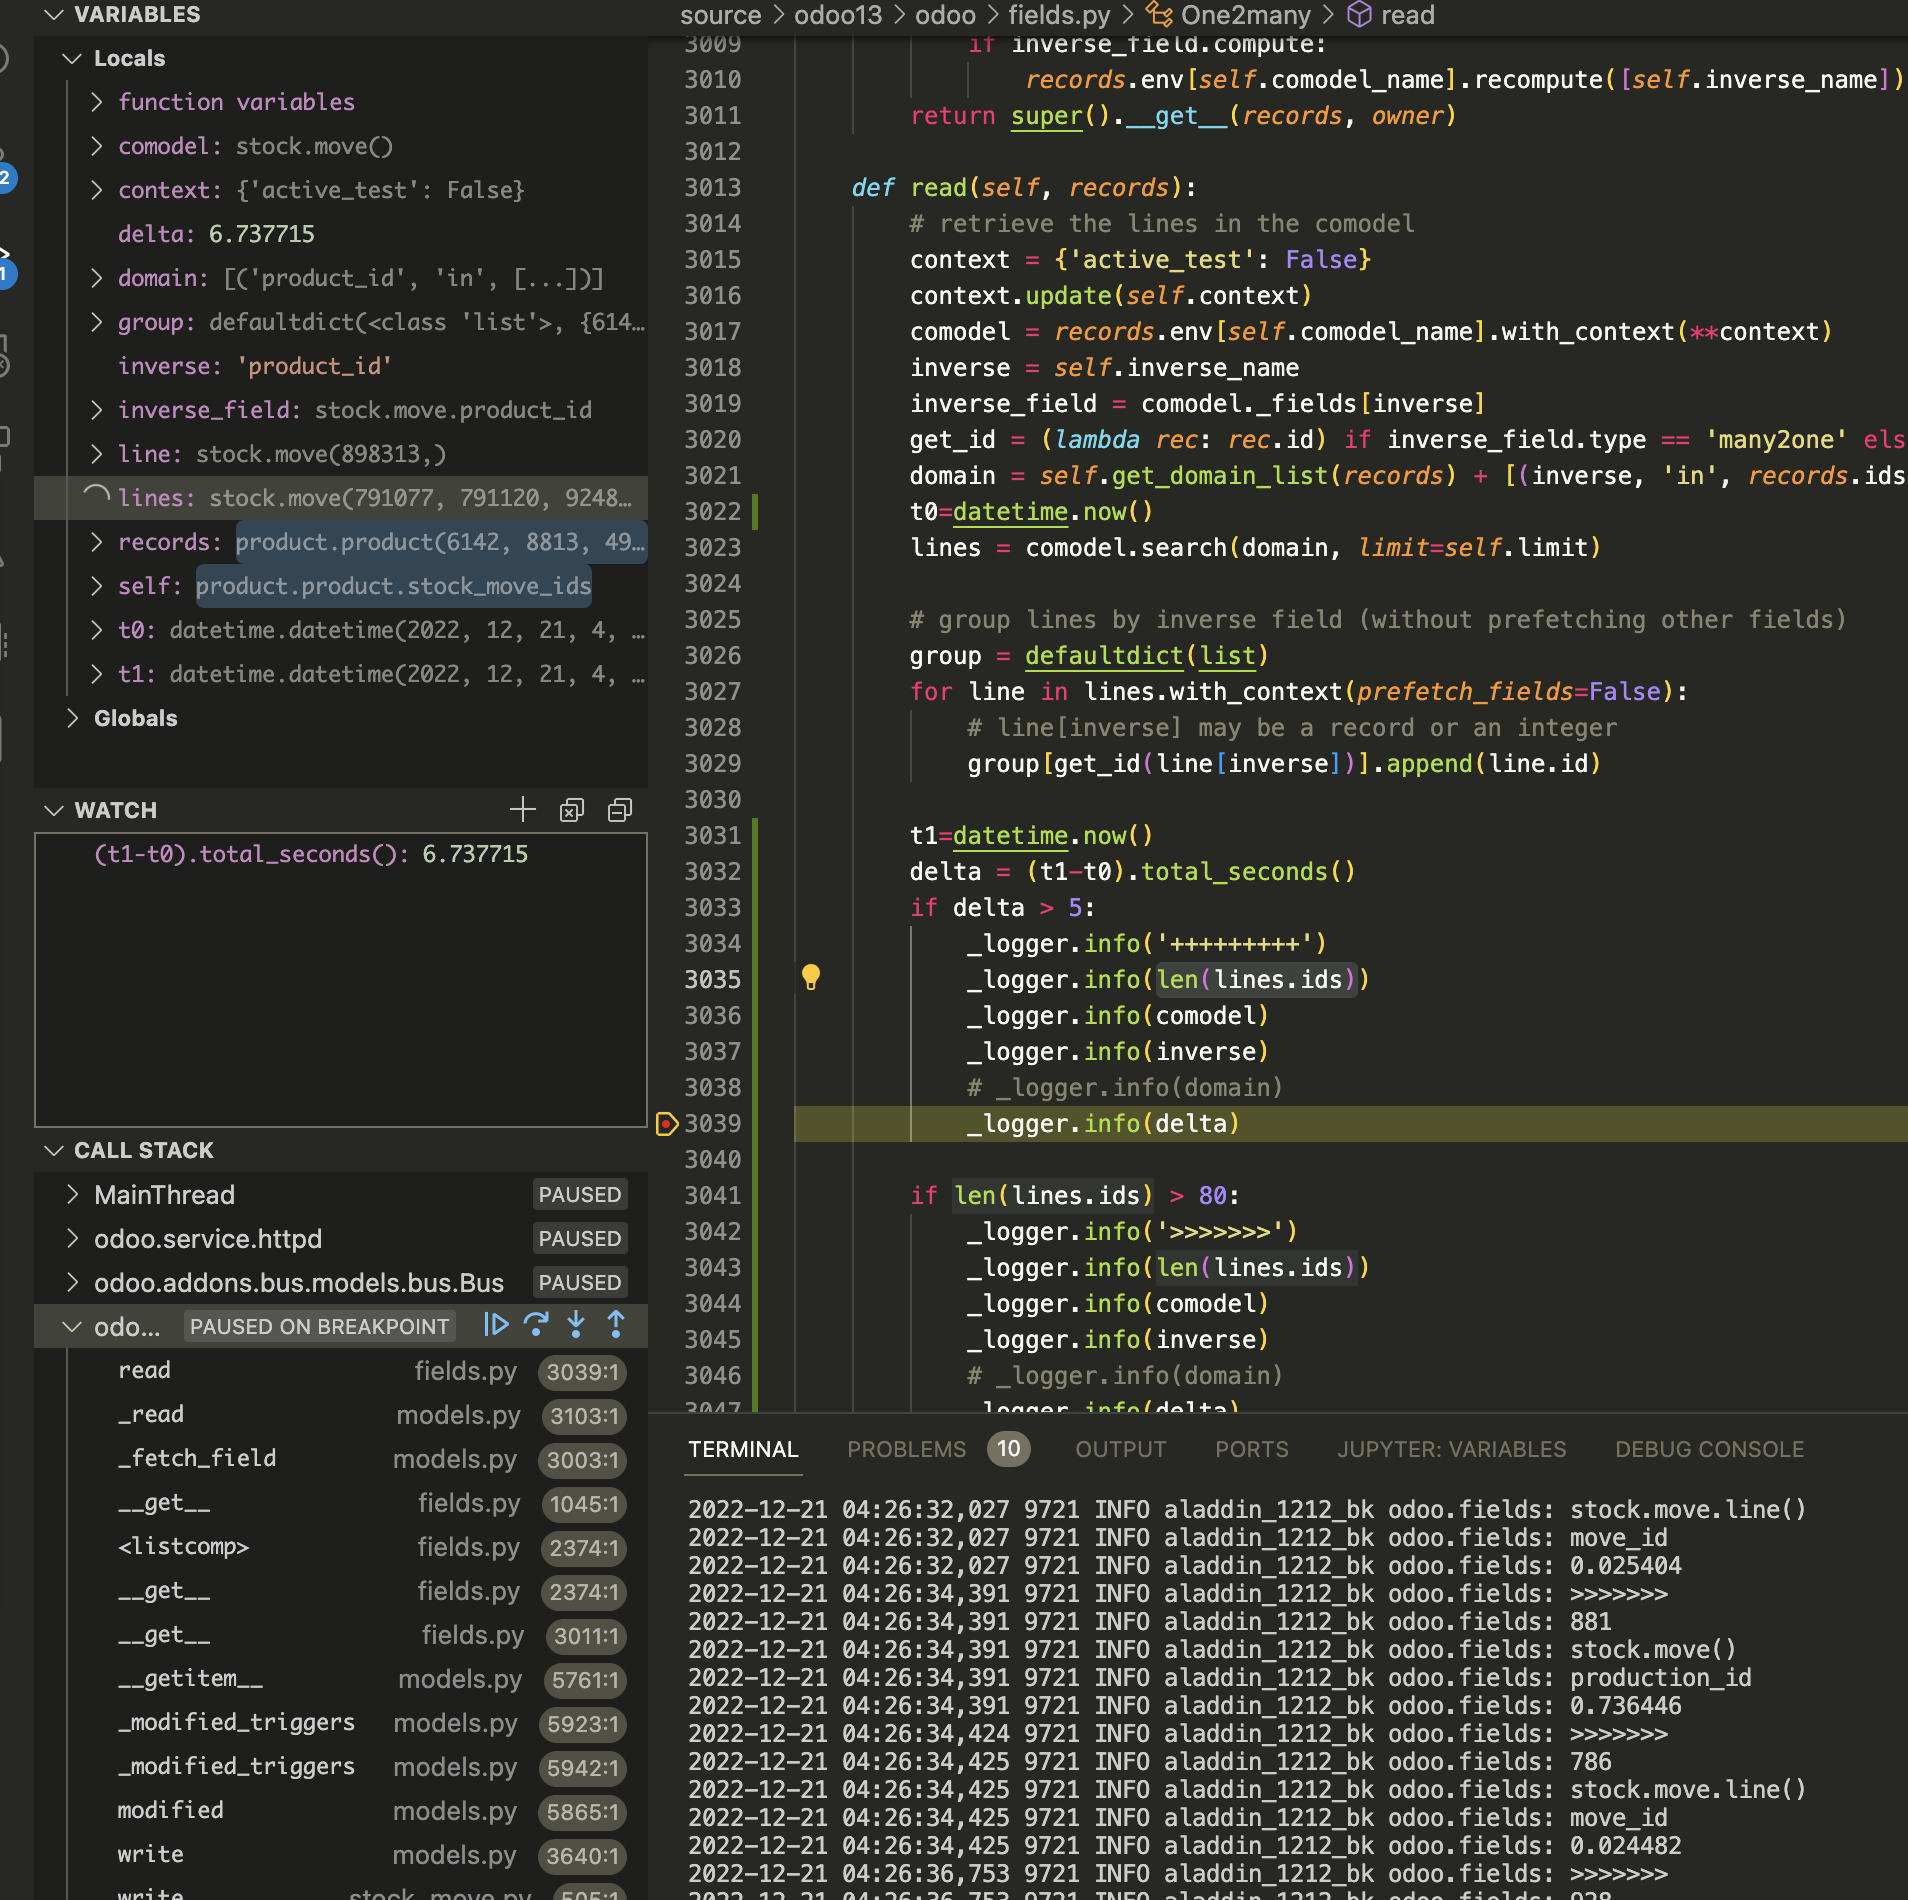Toggle the breakpoint on line 3039

[668, 1124]
